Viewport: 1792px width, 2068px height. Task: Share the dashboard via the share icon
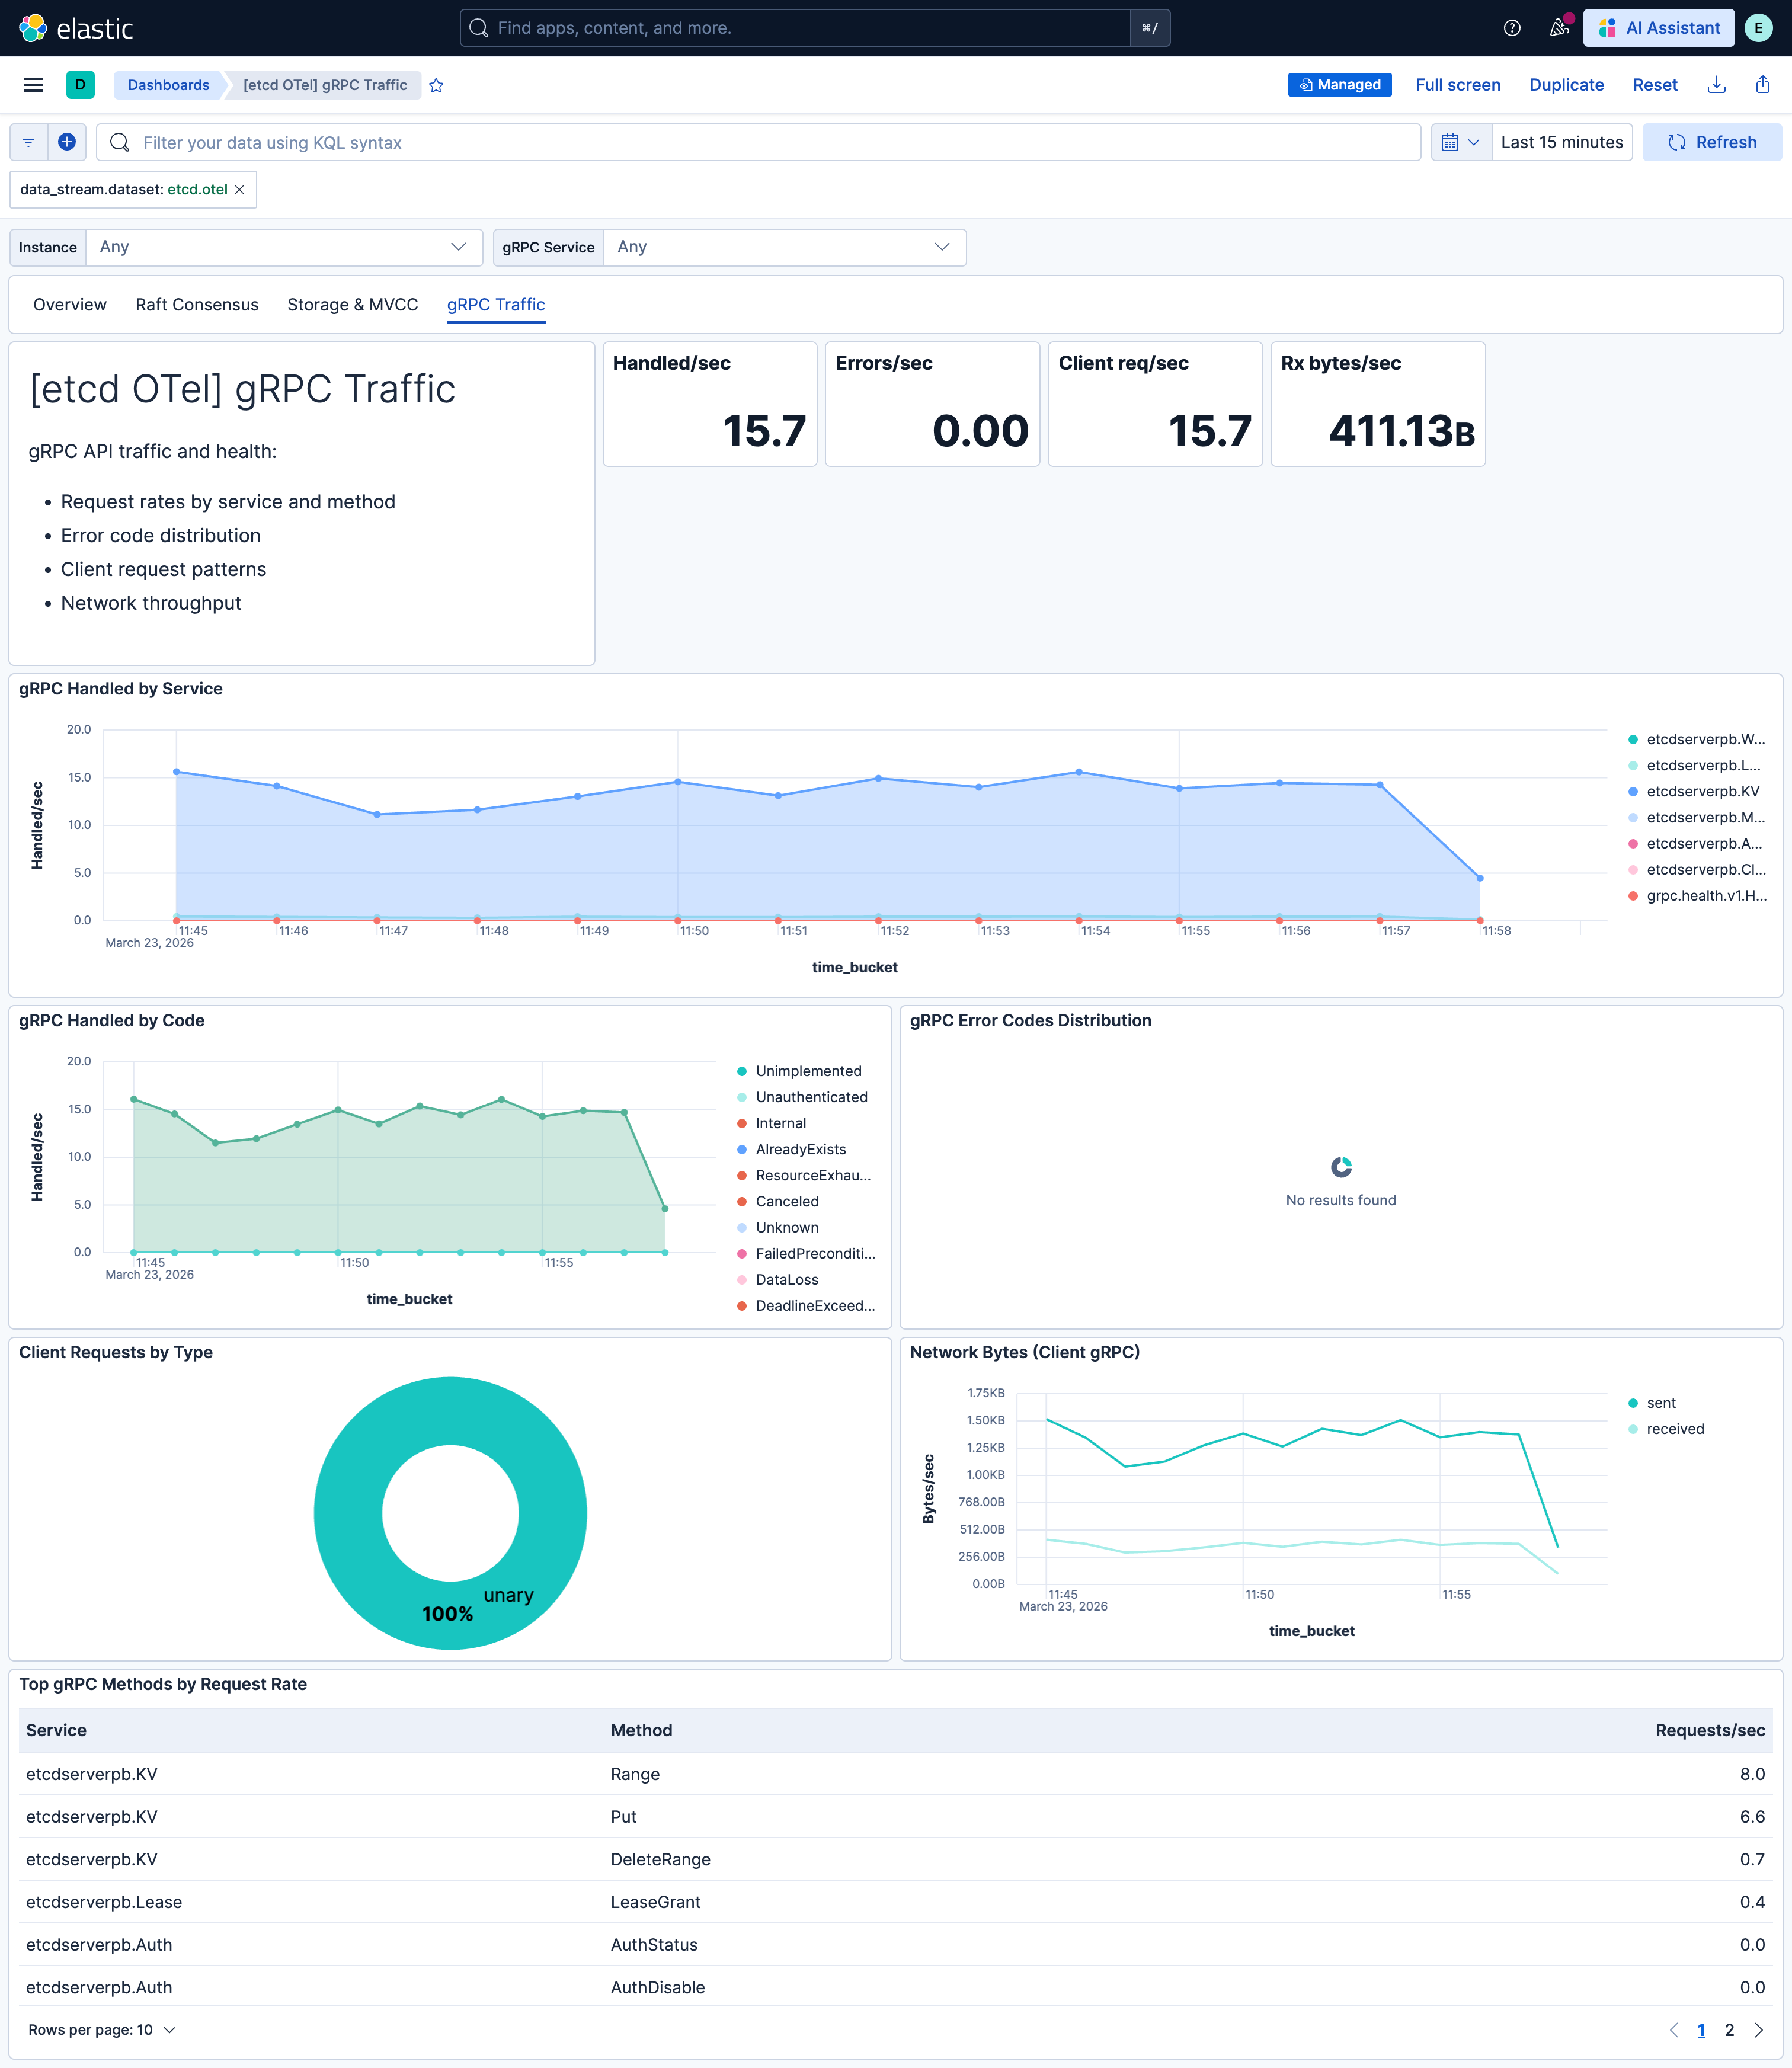[x=1762, y=85]
